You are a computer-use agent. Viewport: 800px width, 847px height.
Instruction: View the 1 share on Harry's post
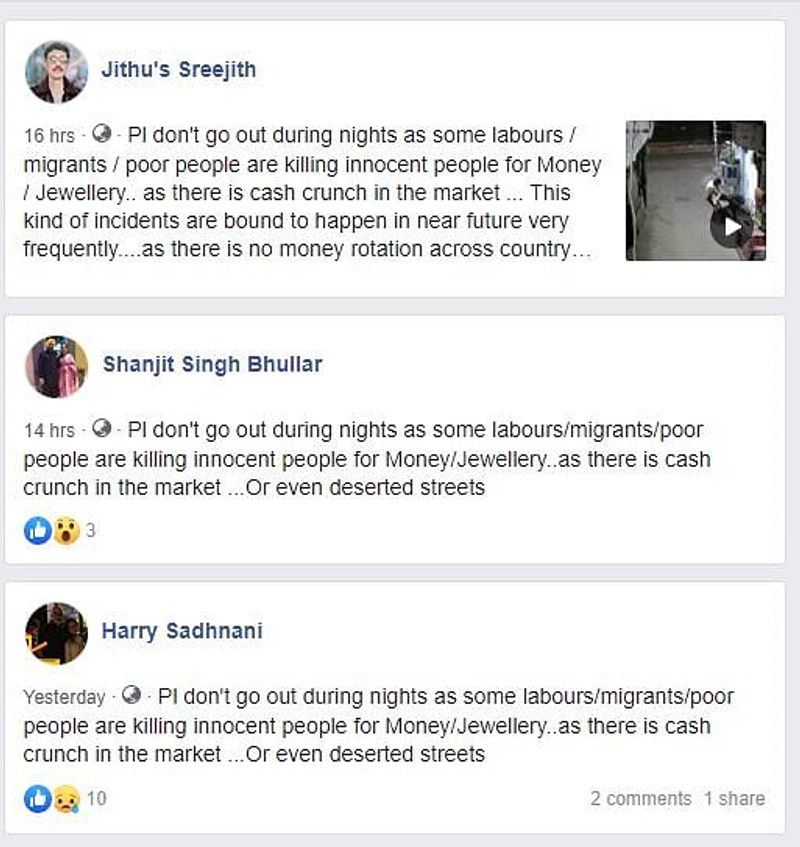[x=734, y=798]
